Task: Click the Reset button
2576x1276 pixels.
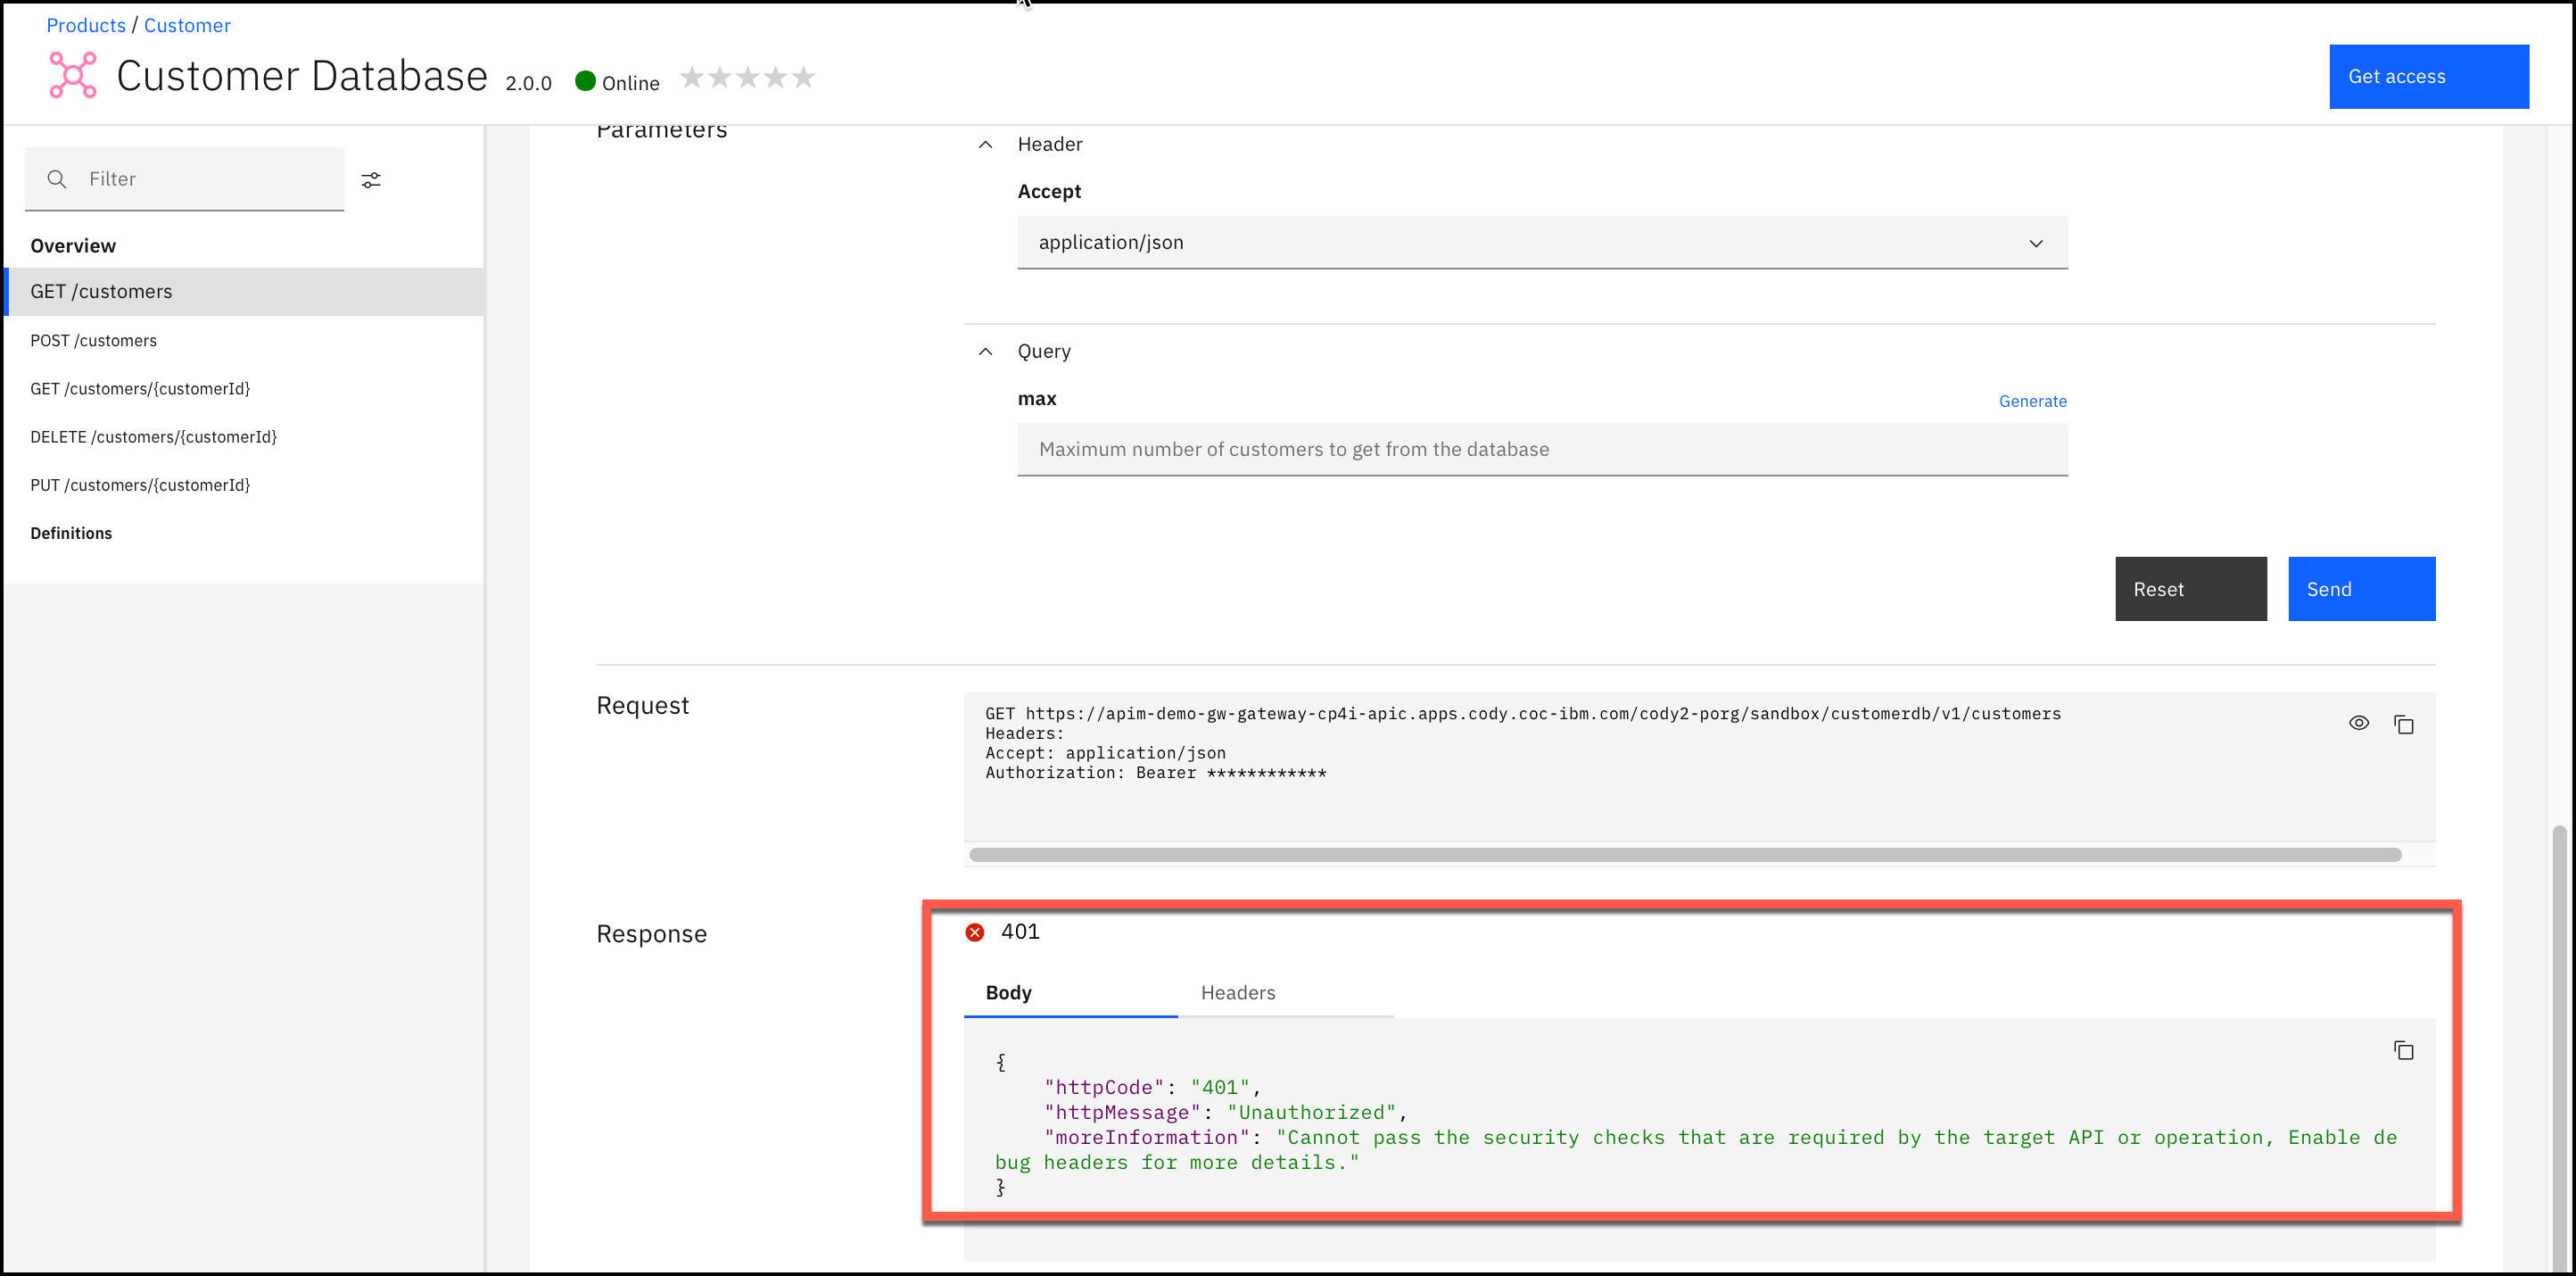Action: [x=2190, y=589]
